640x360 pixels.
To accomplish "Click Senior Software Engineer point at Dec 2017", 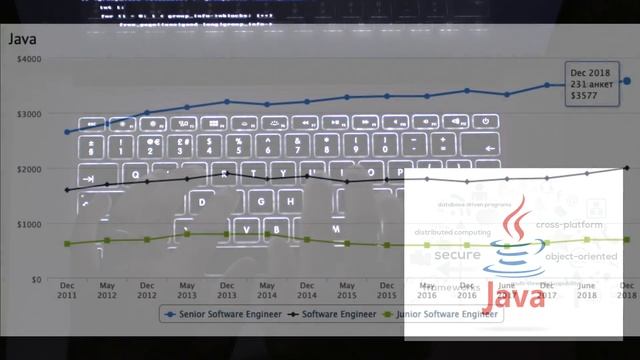I will (547, 85).
